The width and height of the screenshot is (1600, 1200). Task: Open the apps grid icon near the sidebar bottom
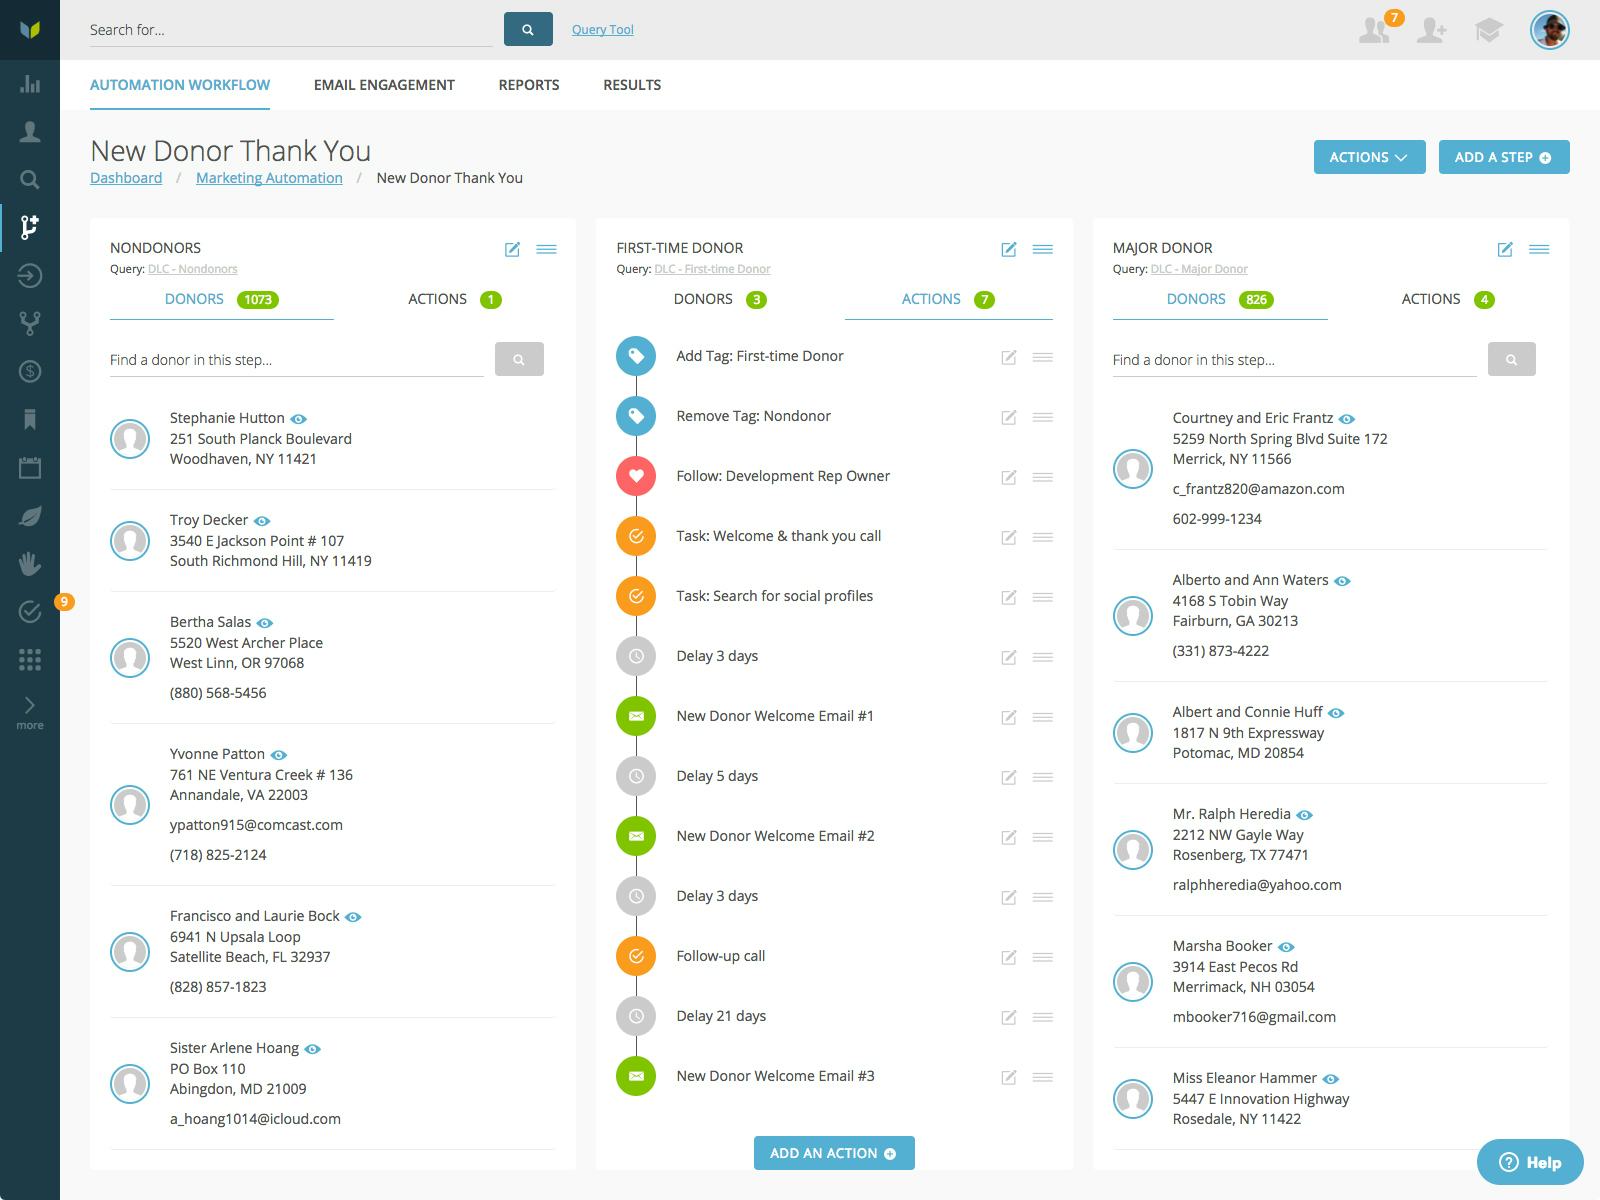pos(30,659)
